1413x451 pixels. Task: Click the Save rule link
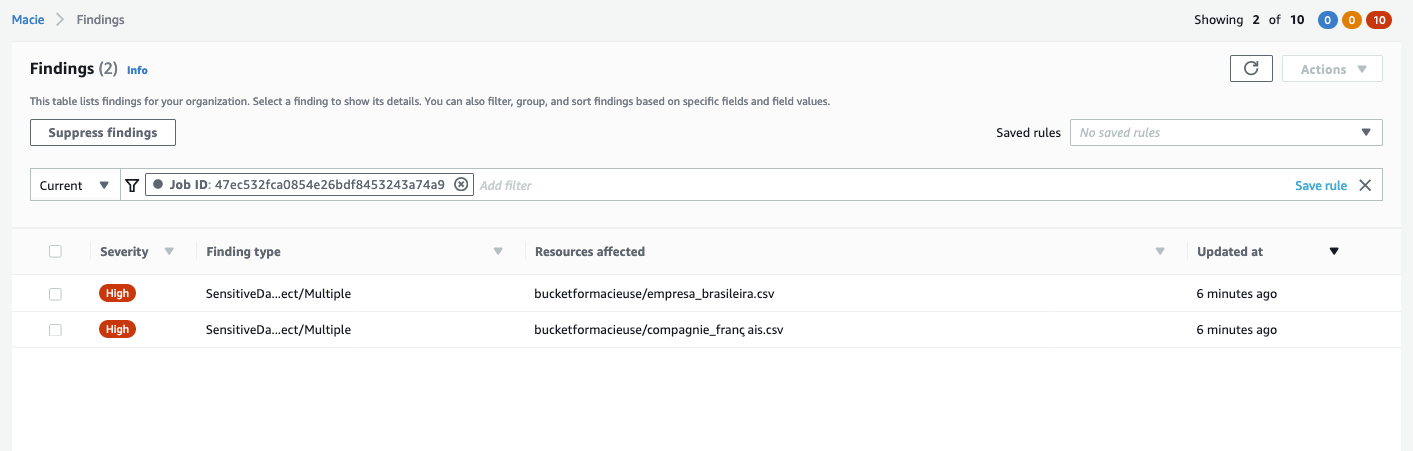(1321, 185)
